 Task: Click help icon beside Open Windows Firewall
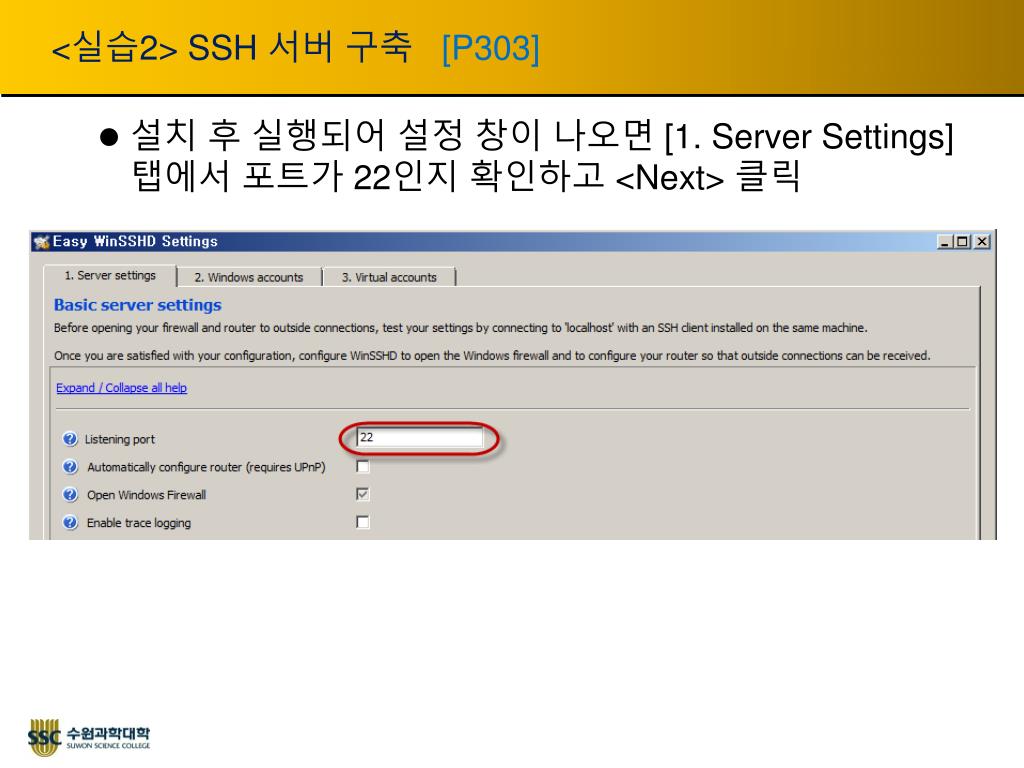tap(70, 495)
